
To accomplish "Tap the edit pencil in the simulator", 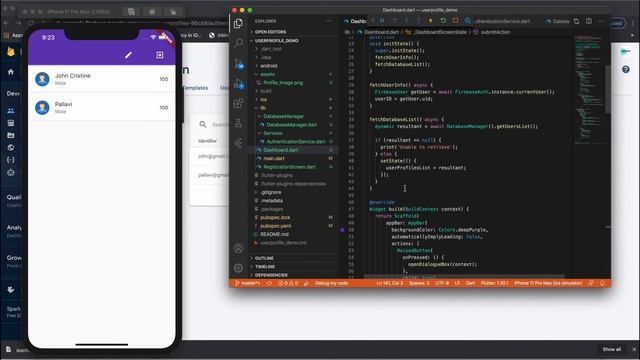I will (128, 55).
